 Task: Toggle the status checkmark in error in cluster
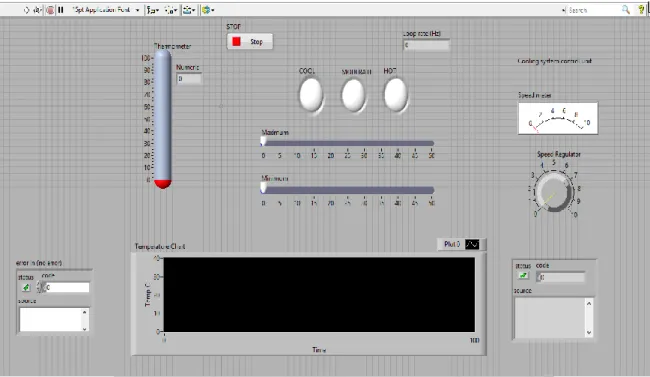(26, 287)
